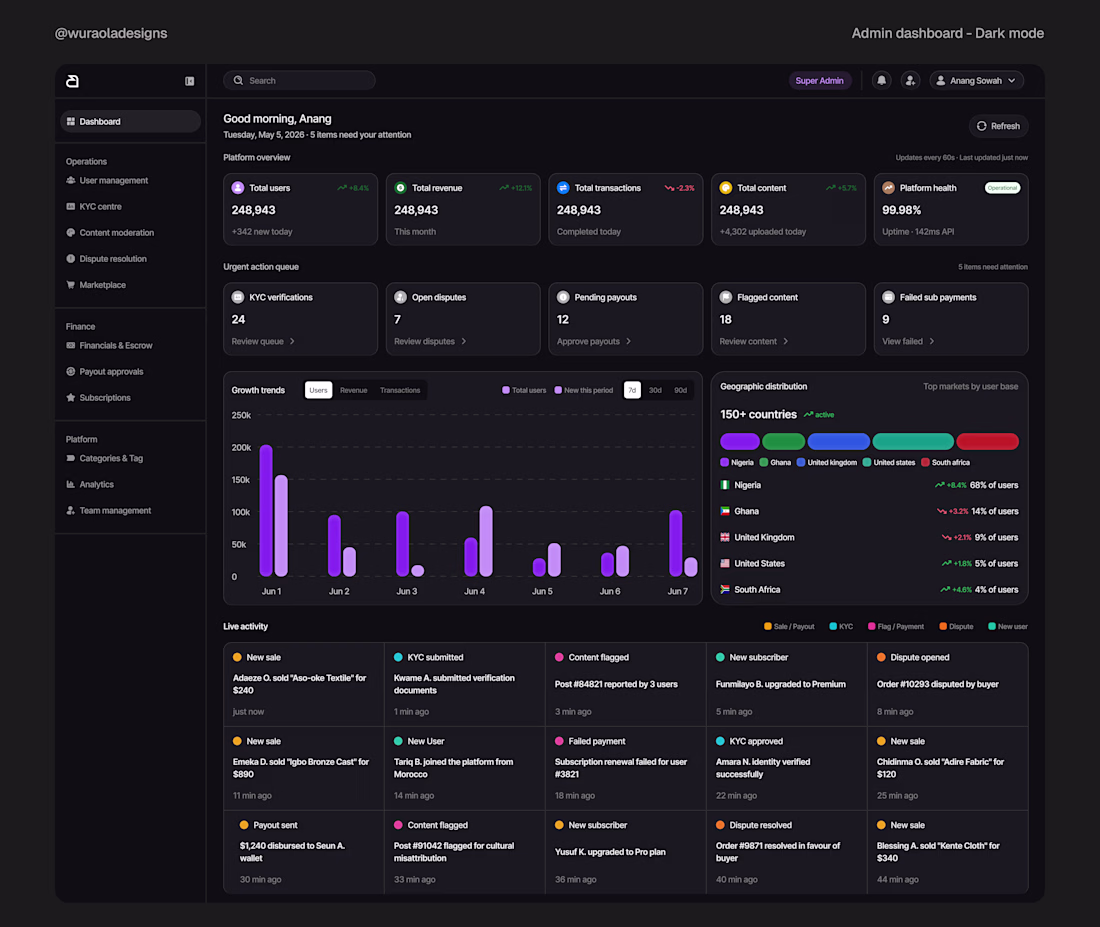Open Anang Sowah account dropdown
This screenshot has width=1100, height=927.
(x=977, y=81)
